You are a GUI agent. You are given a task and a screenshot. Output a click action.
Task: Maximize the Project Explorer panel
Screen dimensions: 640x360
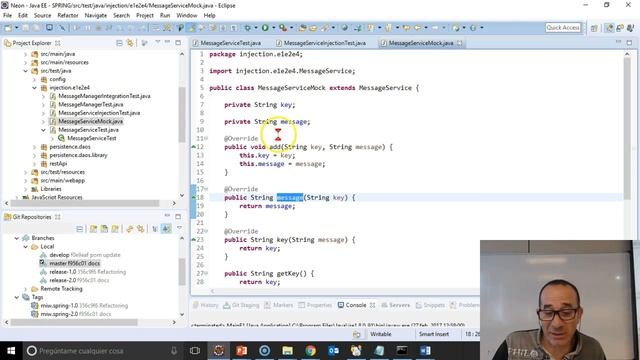tap(178, 42)
